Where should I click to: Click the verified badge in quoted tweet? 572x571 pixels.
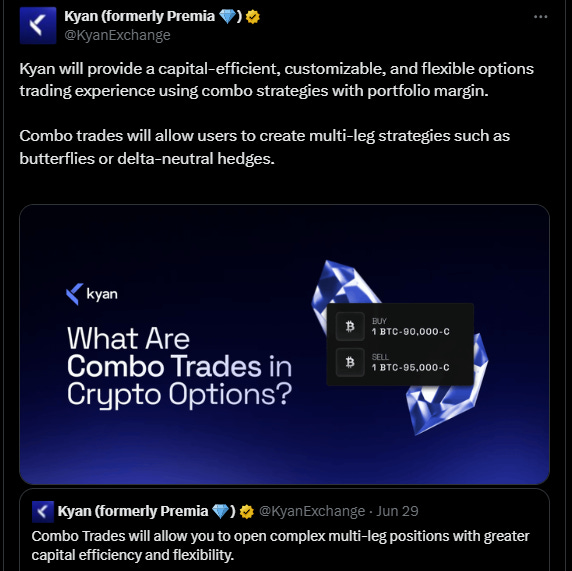pyautogui.click(x=247, y=512)
